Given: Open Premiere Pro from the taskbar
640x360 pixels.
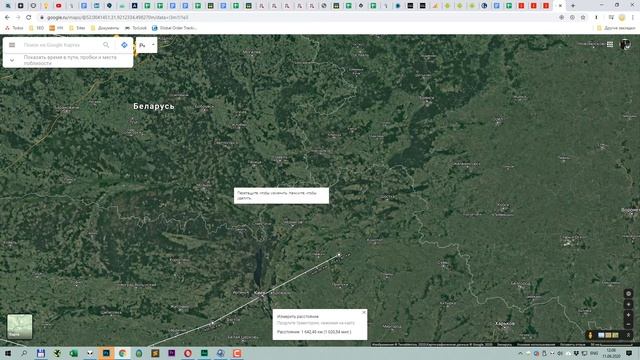Looking at the screenshot, I should point(171,353).
